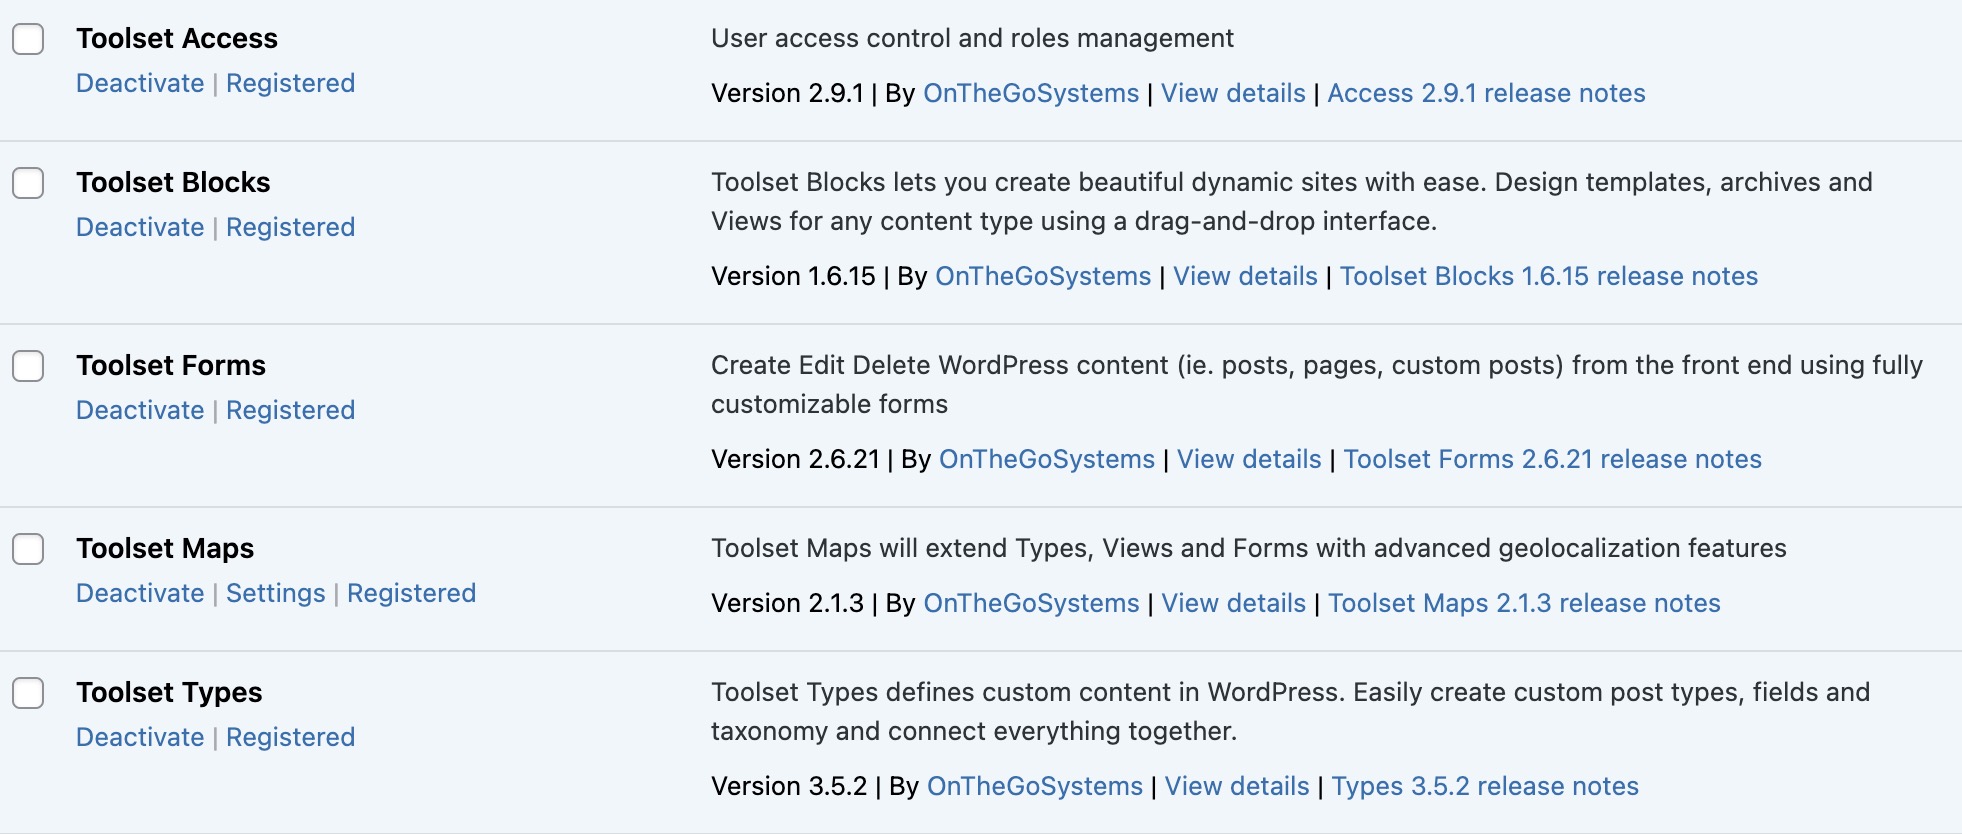Tick the Toolset Types plugin checkbox
This screenshot has height=834, width=1962.
tap(28, 693)
